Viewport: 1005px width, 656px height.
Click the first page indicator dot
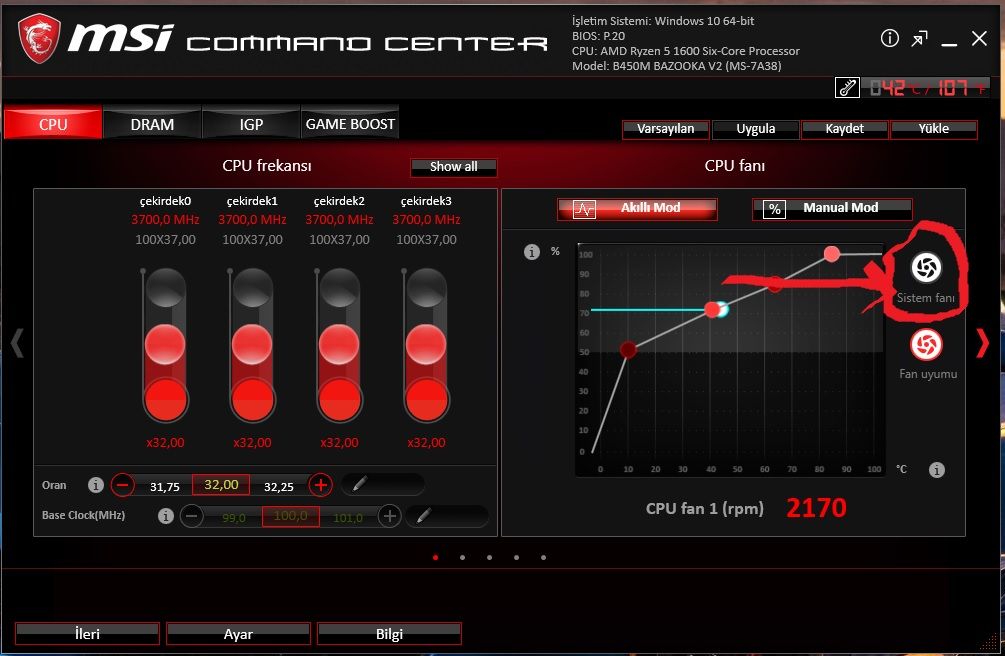(x=436, y=557)
